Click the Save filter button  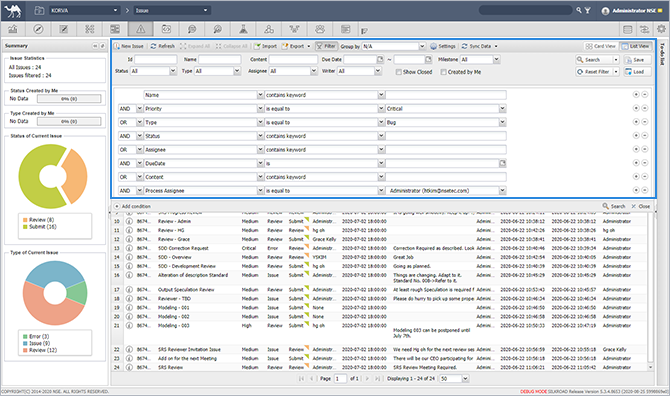(x=637, y=60)
